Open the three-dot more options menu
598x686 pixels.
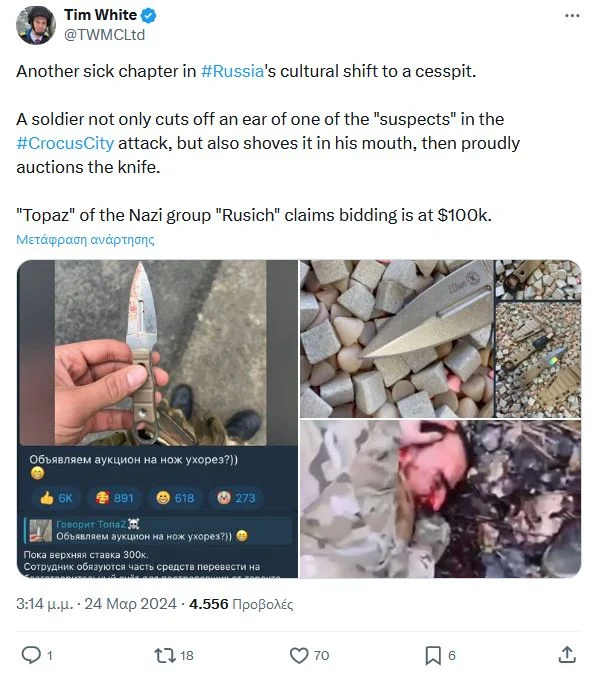(572, 16)
